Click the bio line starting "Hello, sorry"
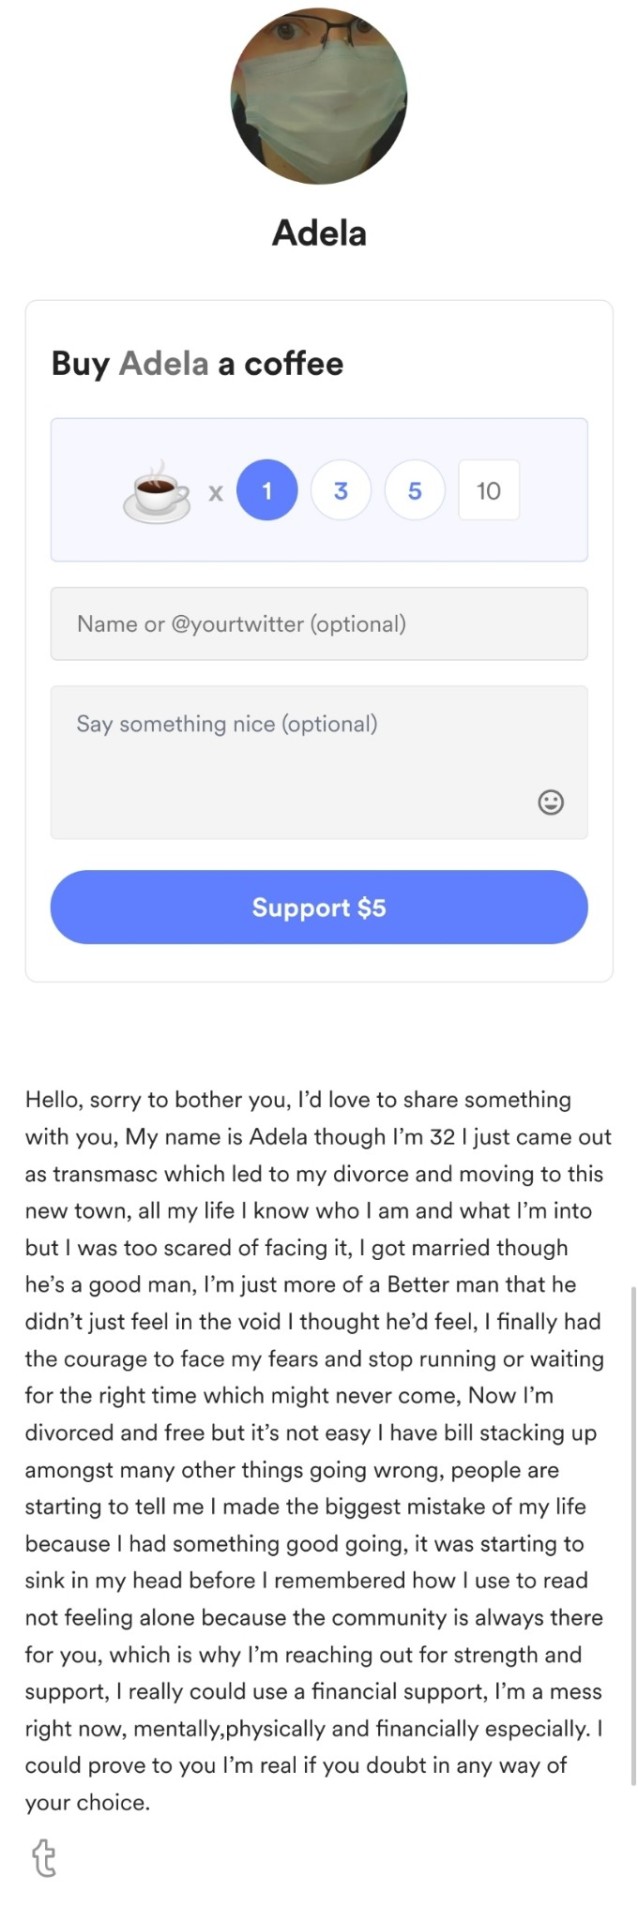638x1920 pixels. (298, 1100)
